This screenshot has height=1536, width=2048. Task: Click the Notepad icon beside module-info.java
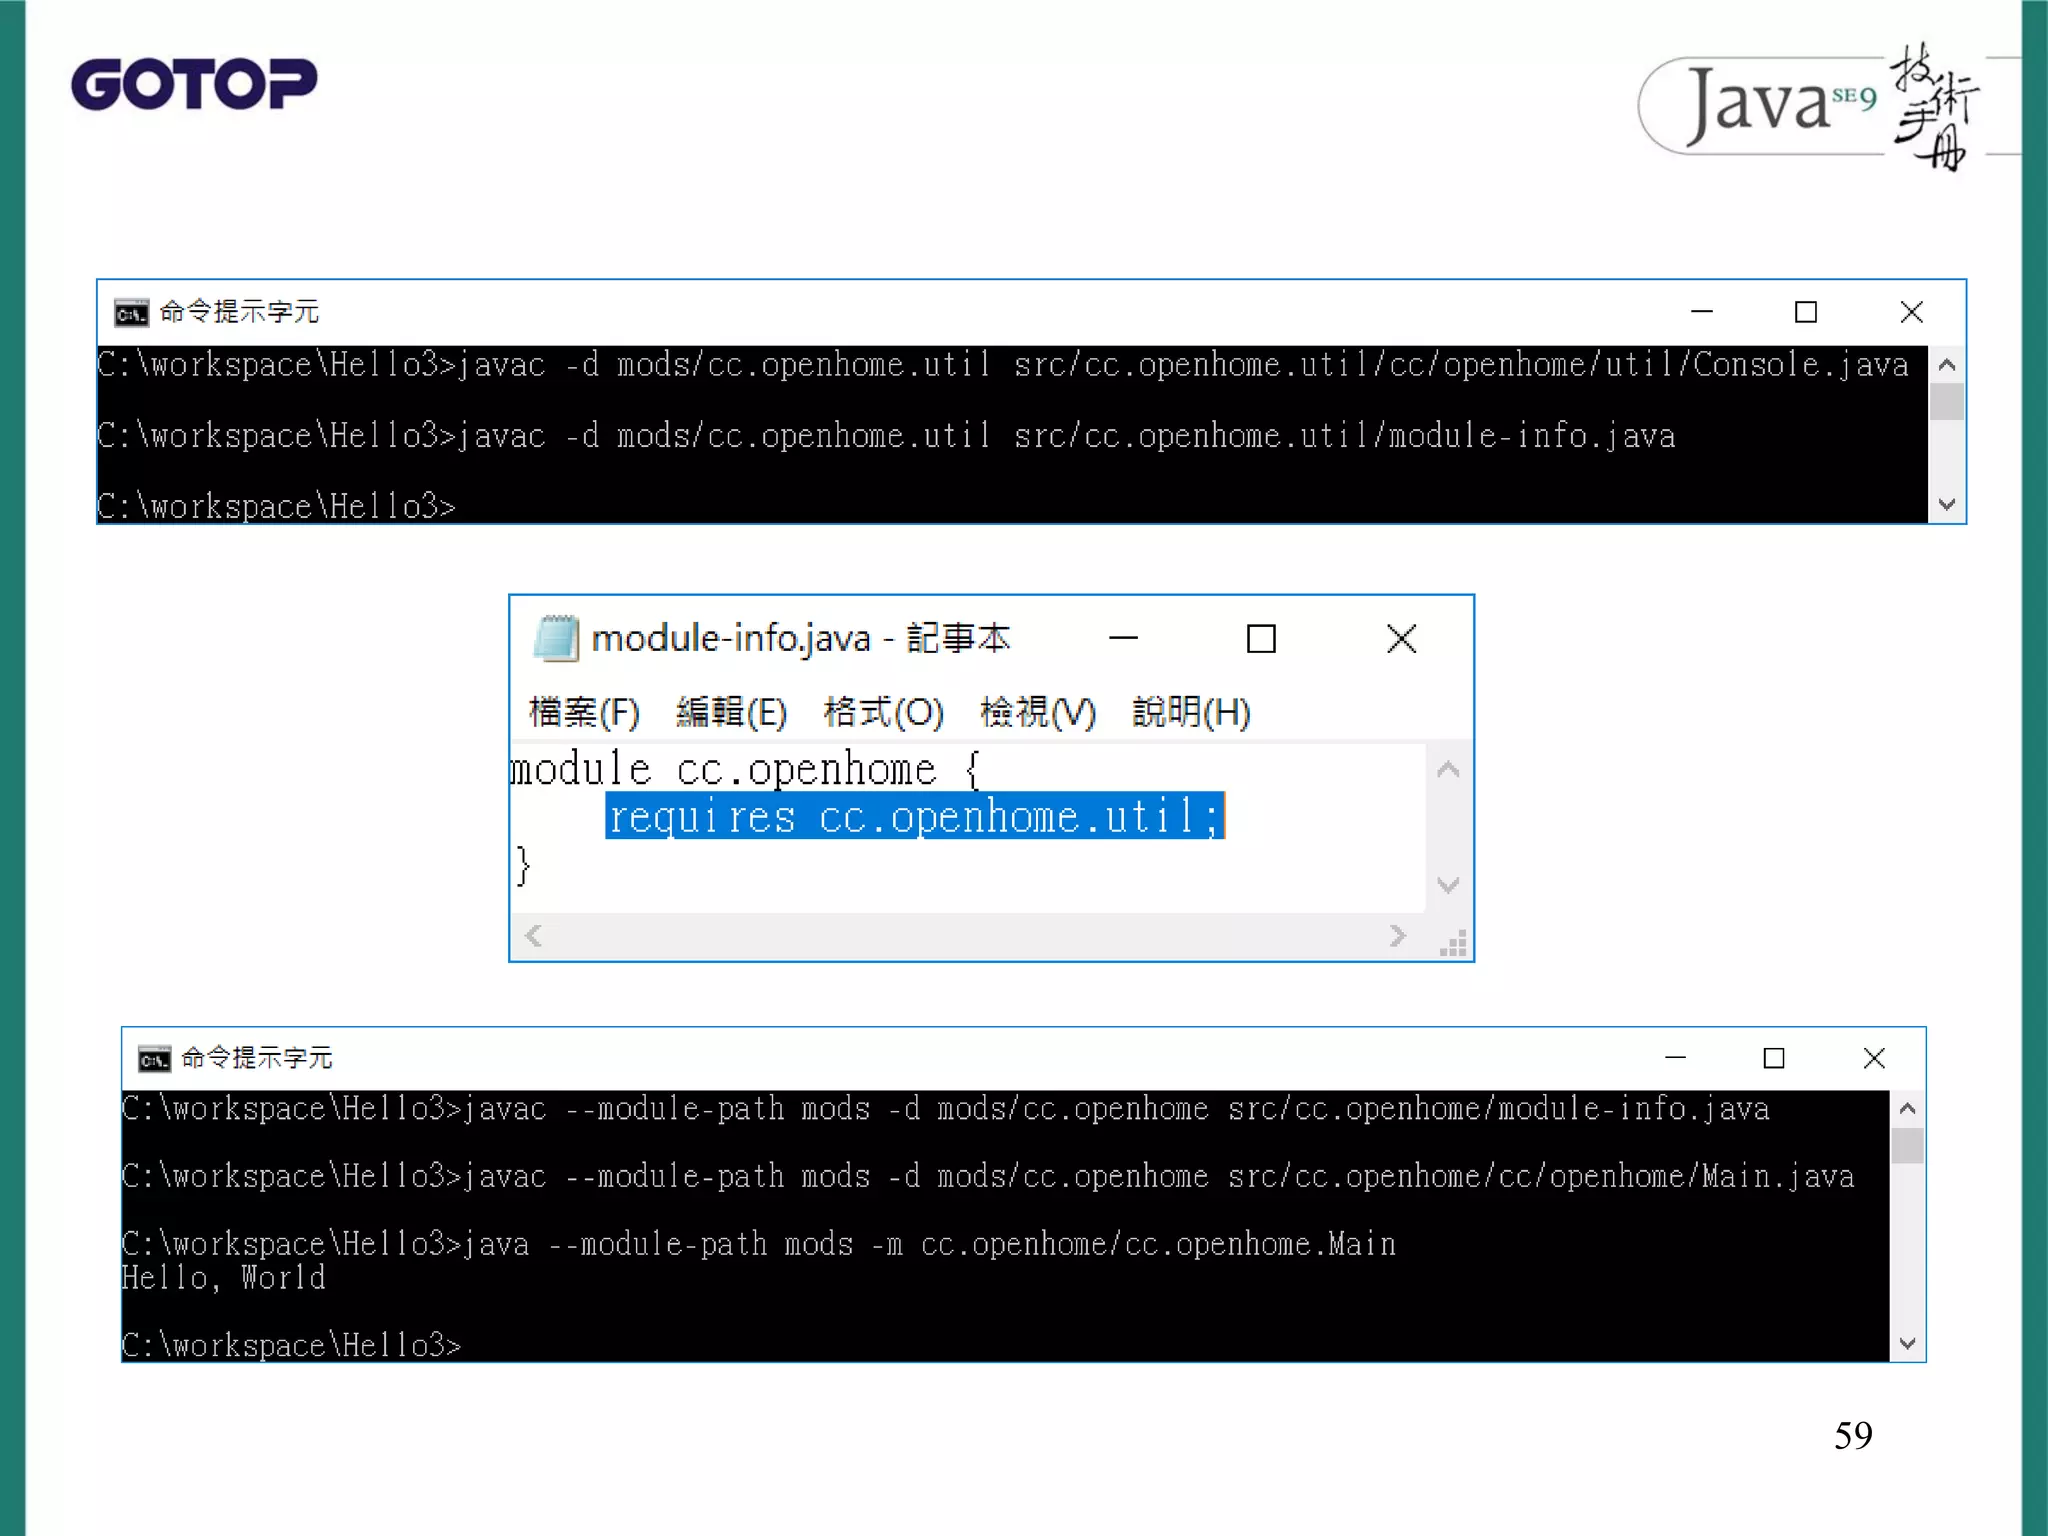tap(556, 638)
